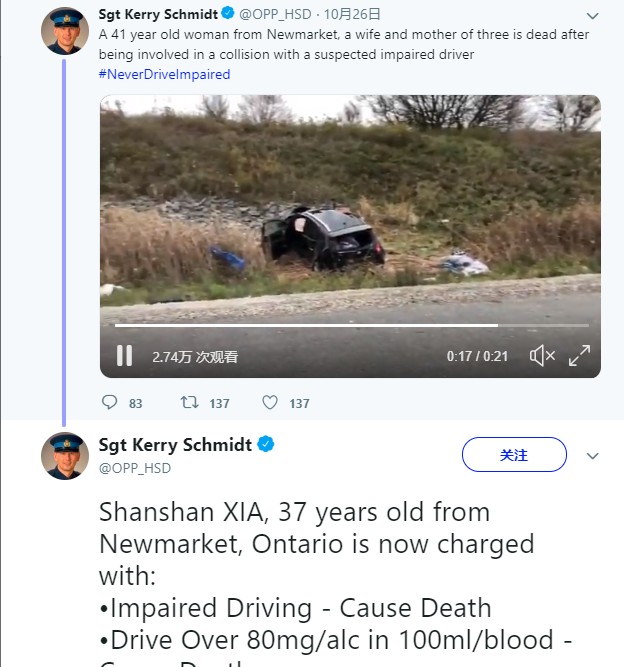The height and width of the screenshot is (667, 624).
Task: Open the #NeverDriveImpaired hashtag
Action: tap(164, 74)
